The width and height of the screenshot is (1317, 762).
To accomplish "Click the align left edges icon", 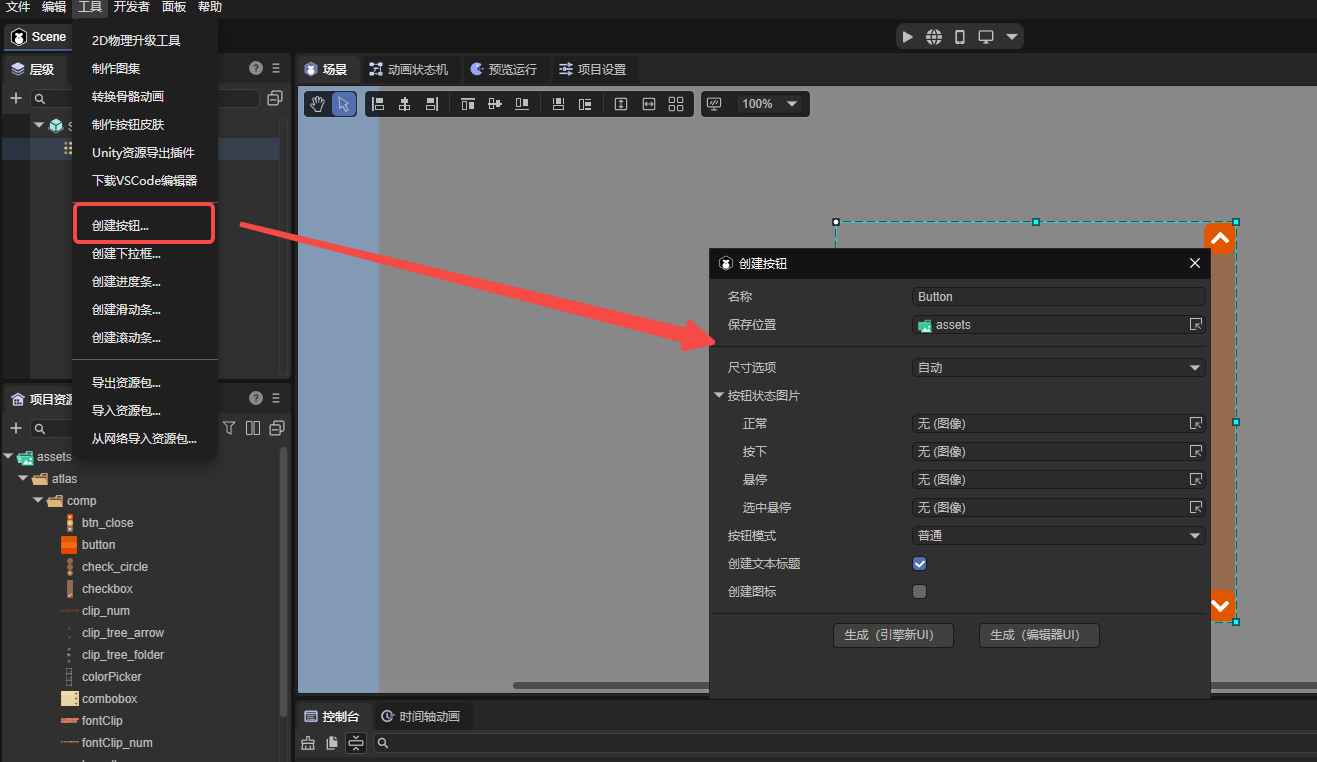I will 378,104.
